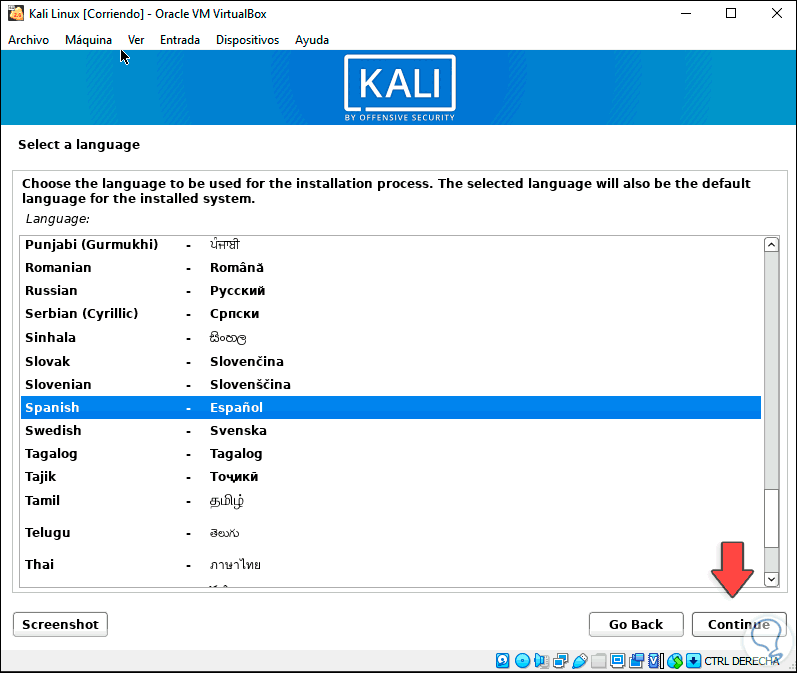Click the shared folders status icon
The image size is (797, 673).
coord(598,660)
